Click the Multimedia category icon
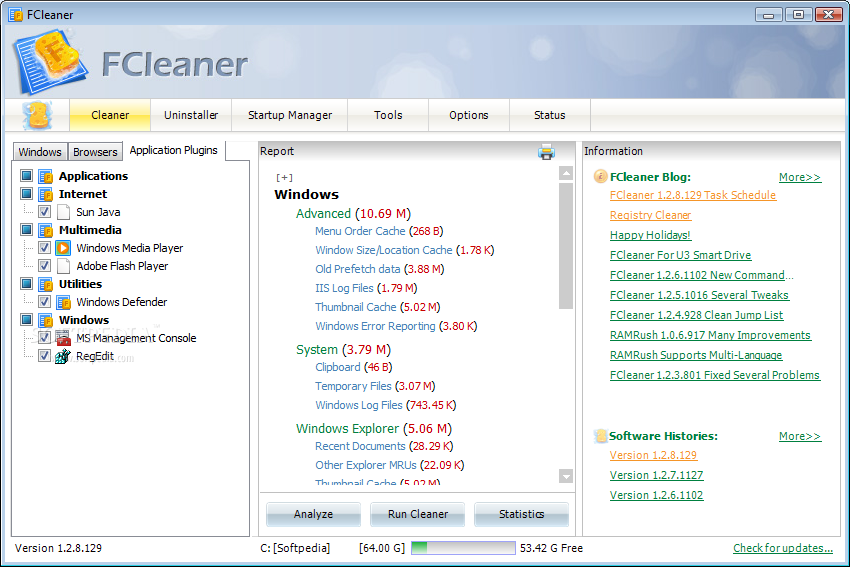This screenshot has width=850, height=567. 46,230
